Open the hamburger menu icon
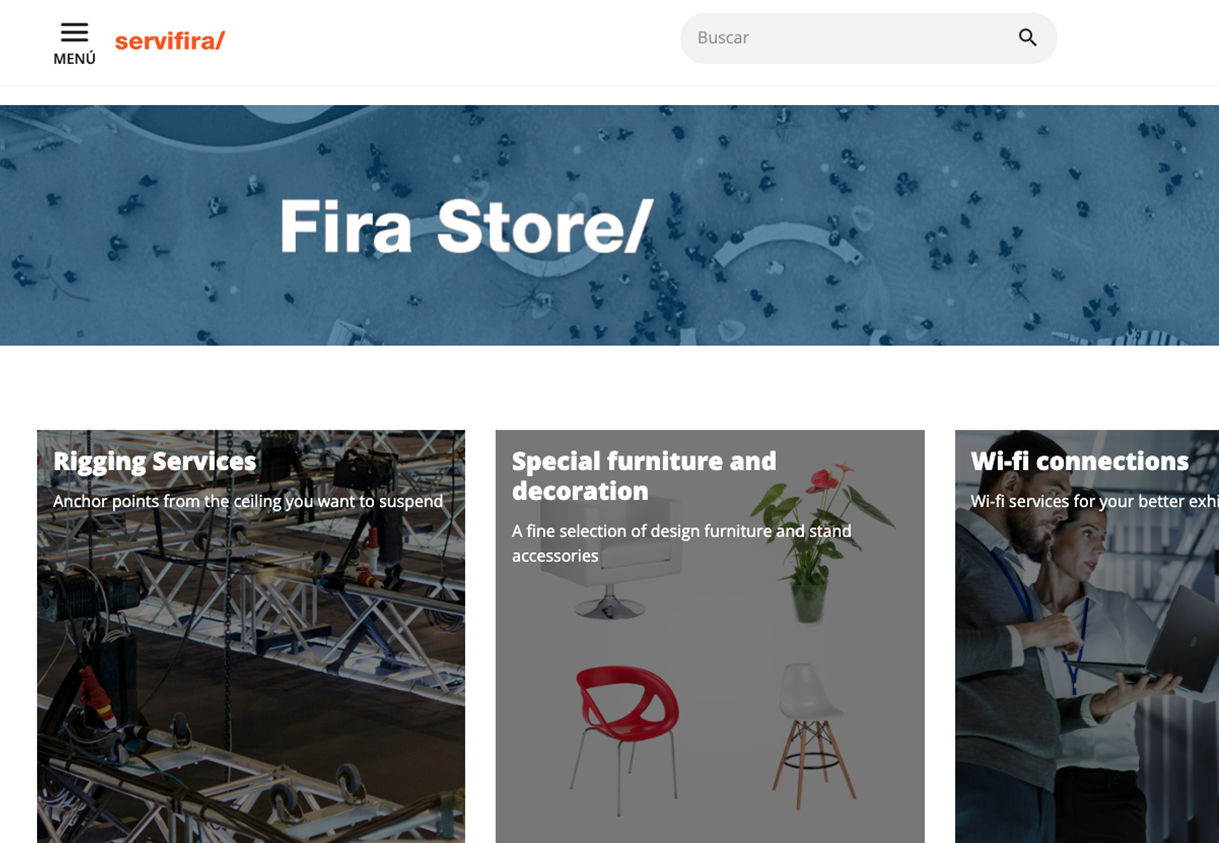Viewport: 1219px width, 843px height. pyautogui.click(x=74, y=33)
